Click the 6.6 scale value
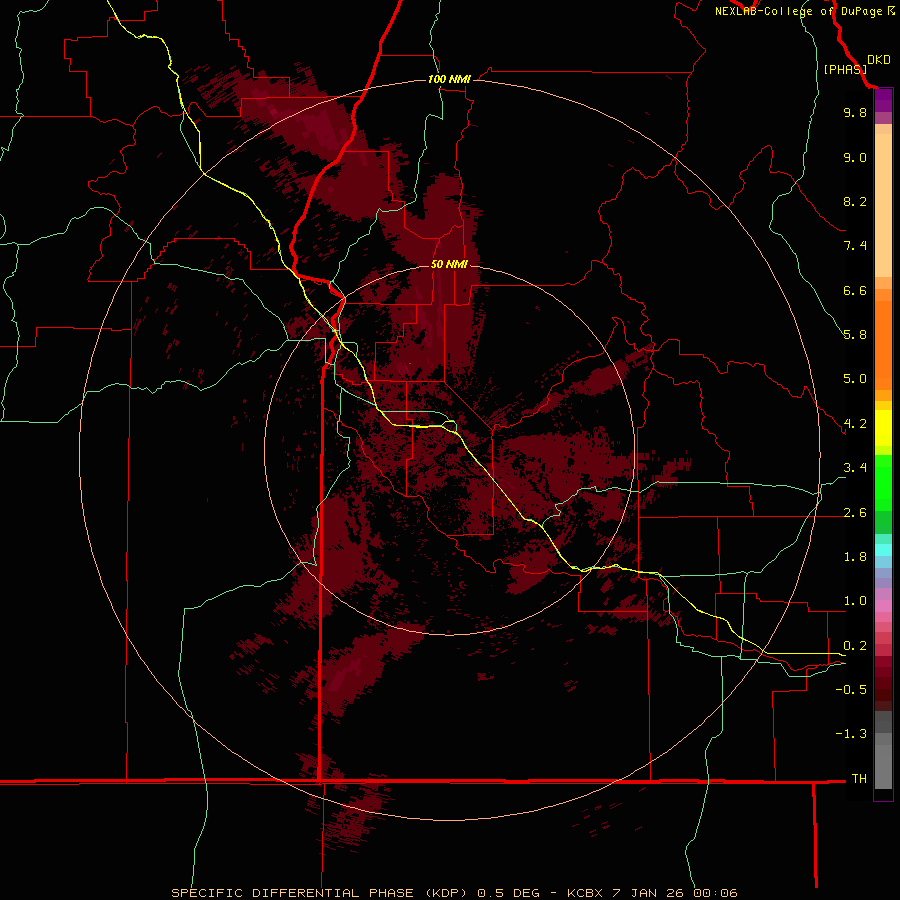This screenshot has width=900, height=900. click(855, 290)
